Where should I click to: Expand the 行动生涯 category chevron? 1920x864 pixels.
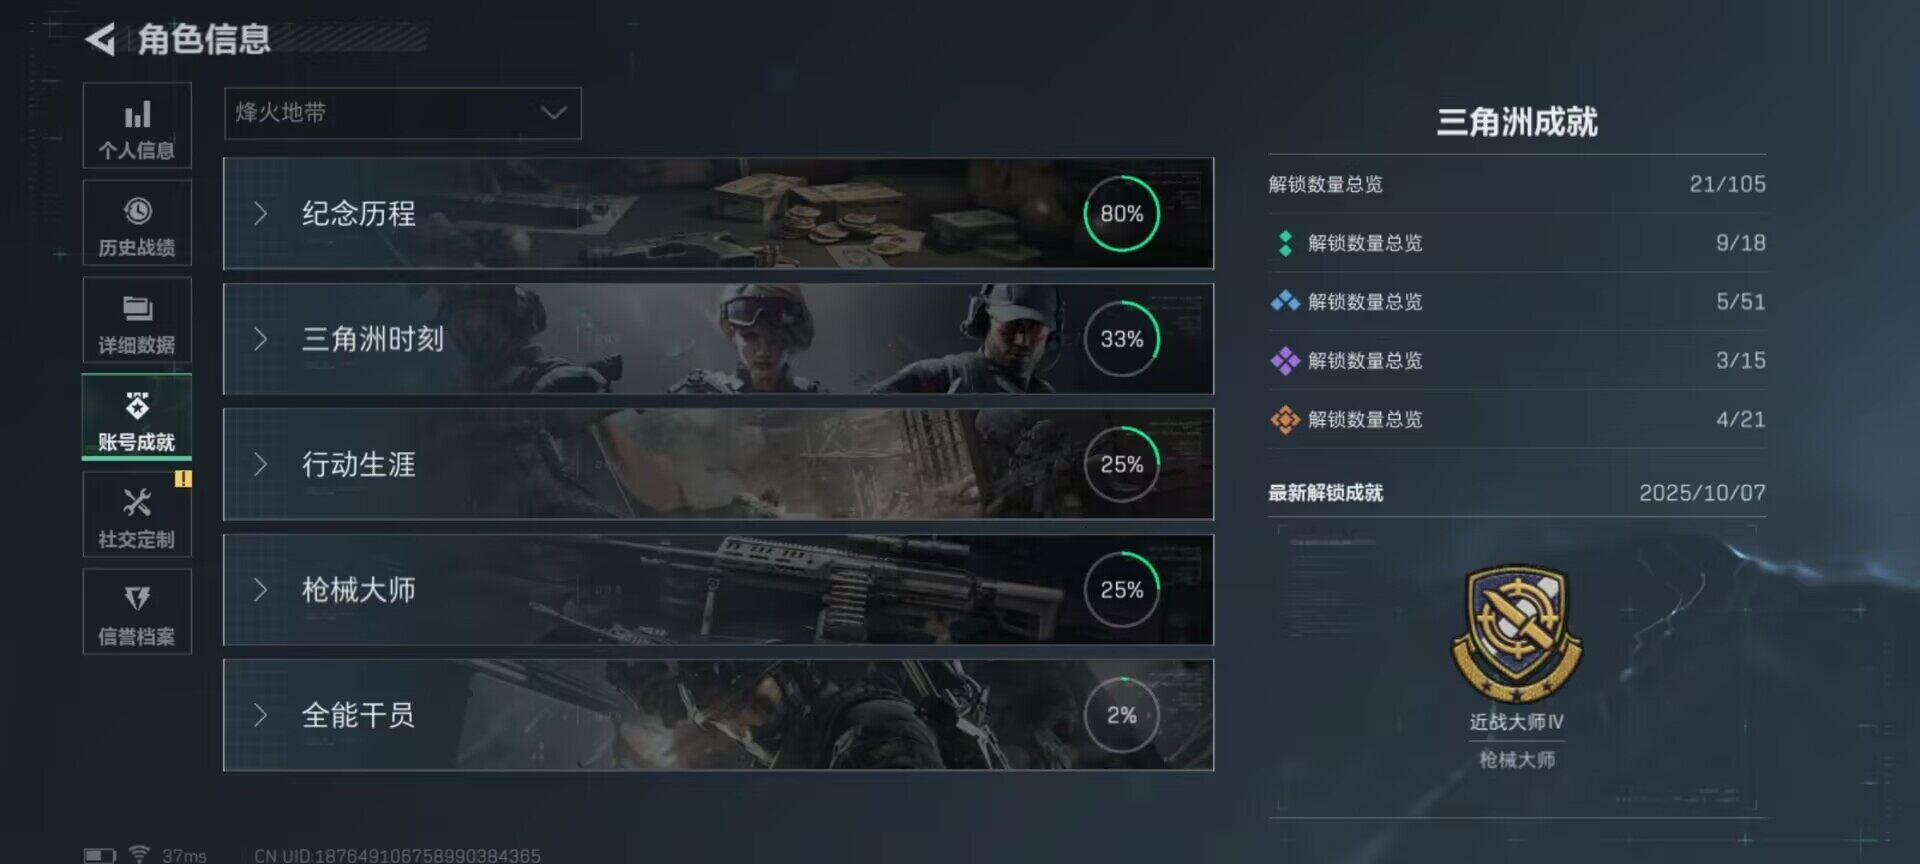pos(261,464)
